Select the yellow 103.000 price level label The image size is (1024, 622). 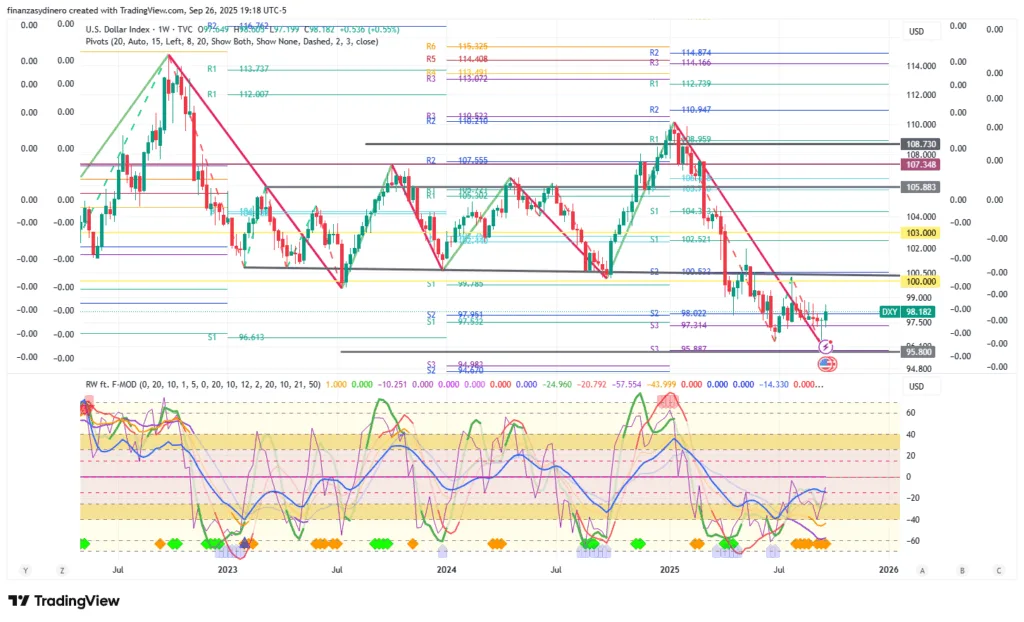921,232
